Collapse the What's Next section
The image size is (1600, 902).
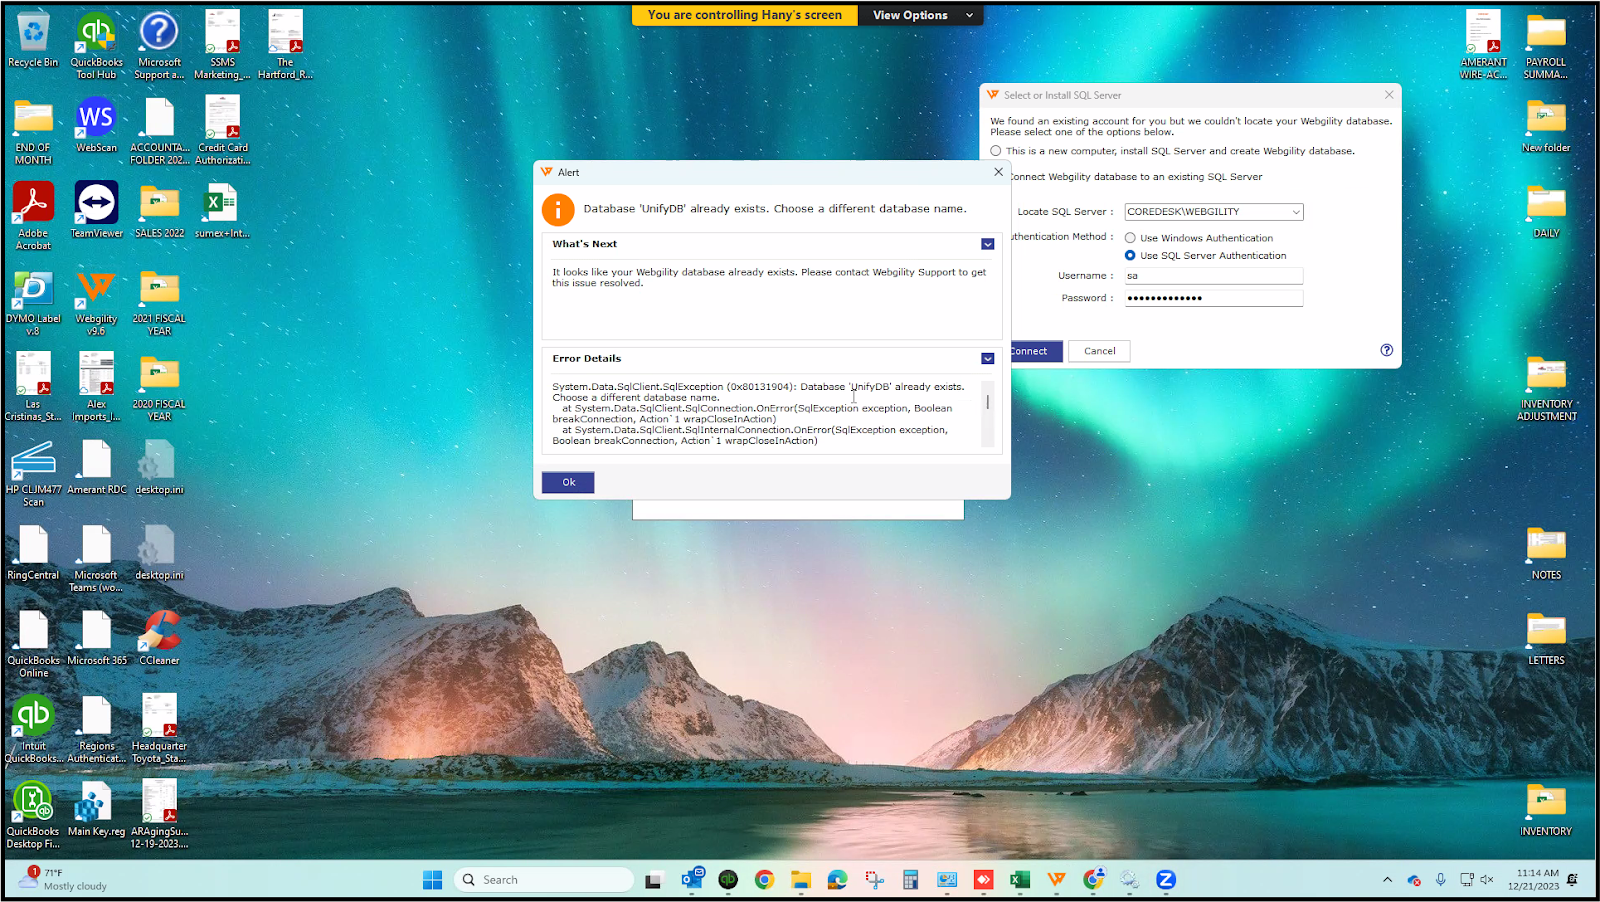[x=987, y=244]
